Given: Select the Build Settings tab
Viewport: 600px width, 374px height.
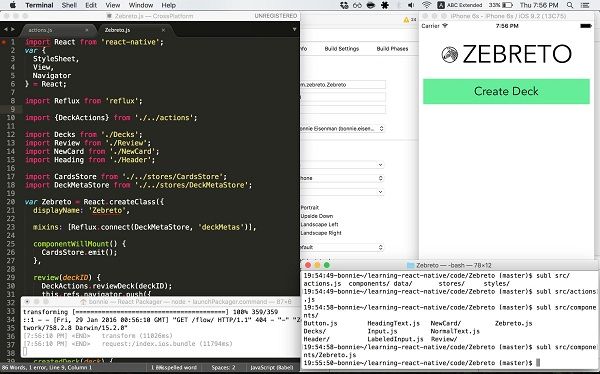Looking at the screenshot, I should click(342, 49).
